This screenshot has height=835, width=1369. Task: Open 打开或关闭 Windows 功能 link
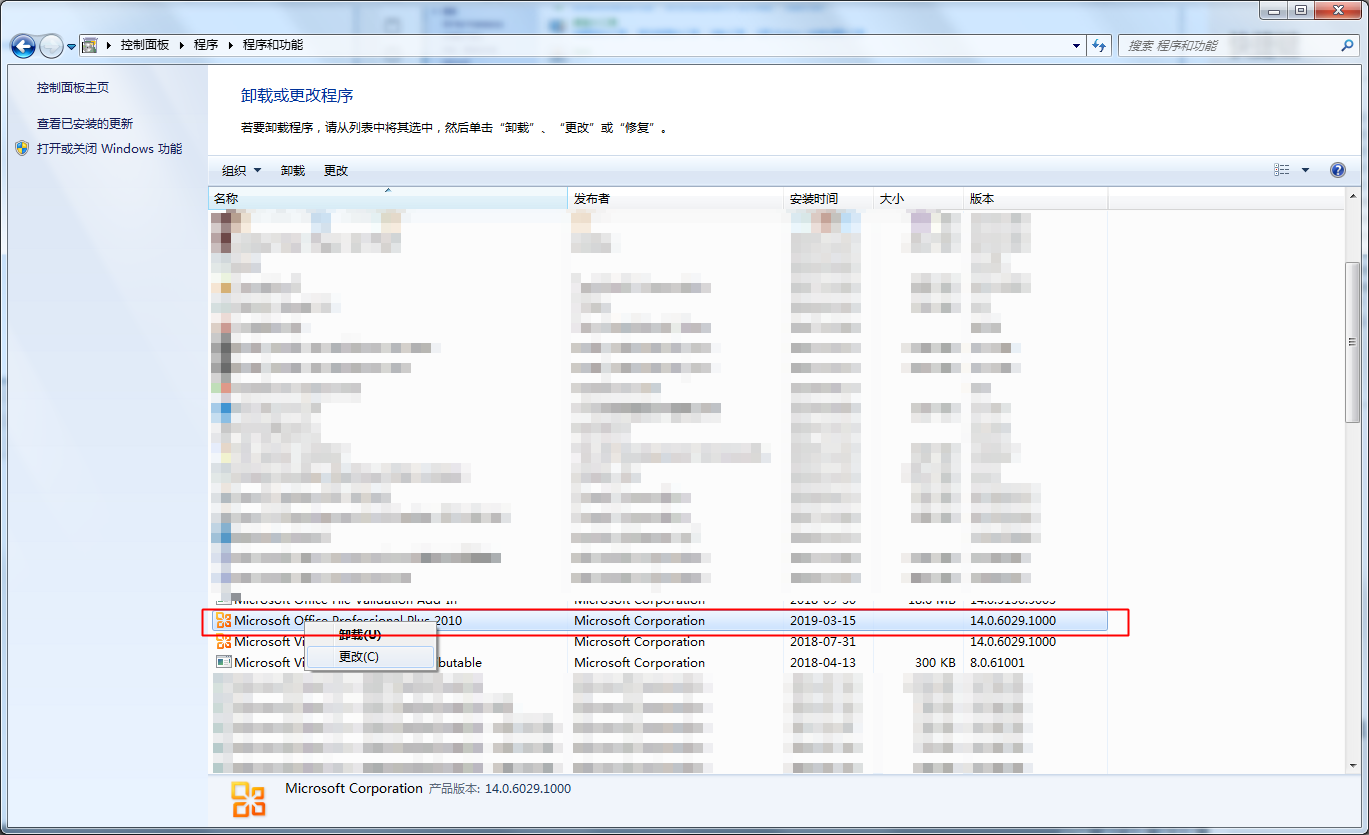tap(110, 149)
